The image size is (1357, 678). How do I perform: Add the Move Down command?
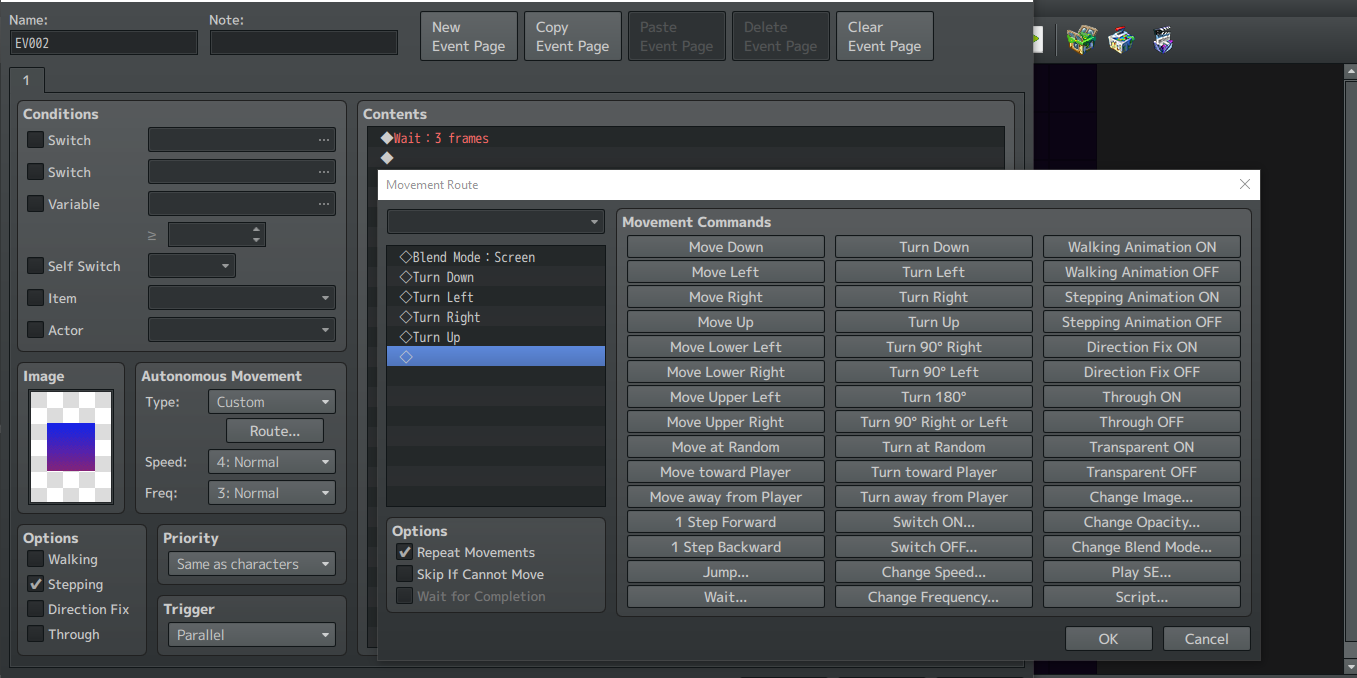726,247
